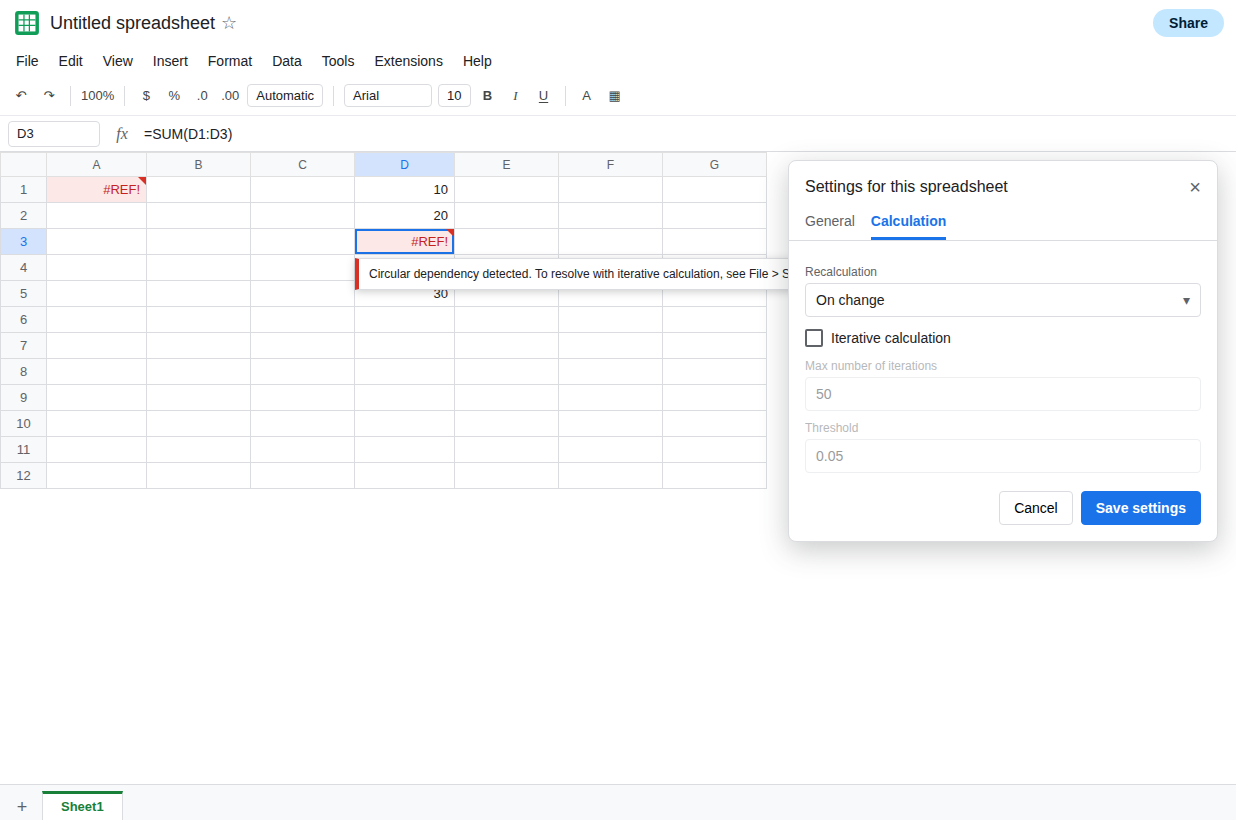
Task: Select row 5 header
Action: [x=23, y=294]
